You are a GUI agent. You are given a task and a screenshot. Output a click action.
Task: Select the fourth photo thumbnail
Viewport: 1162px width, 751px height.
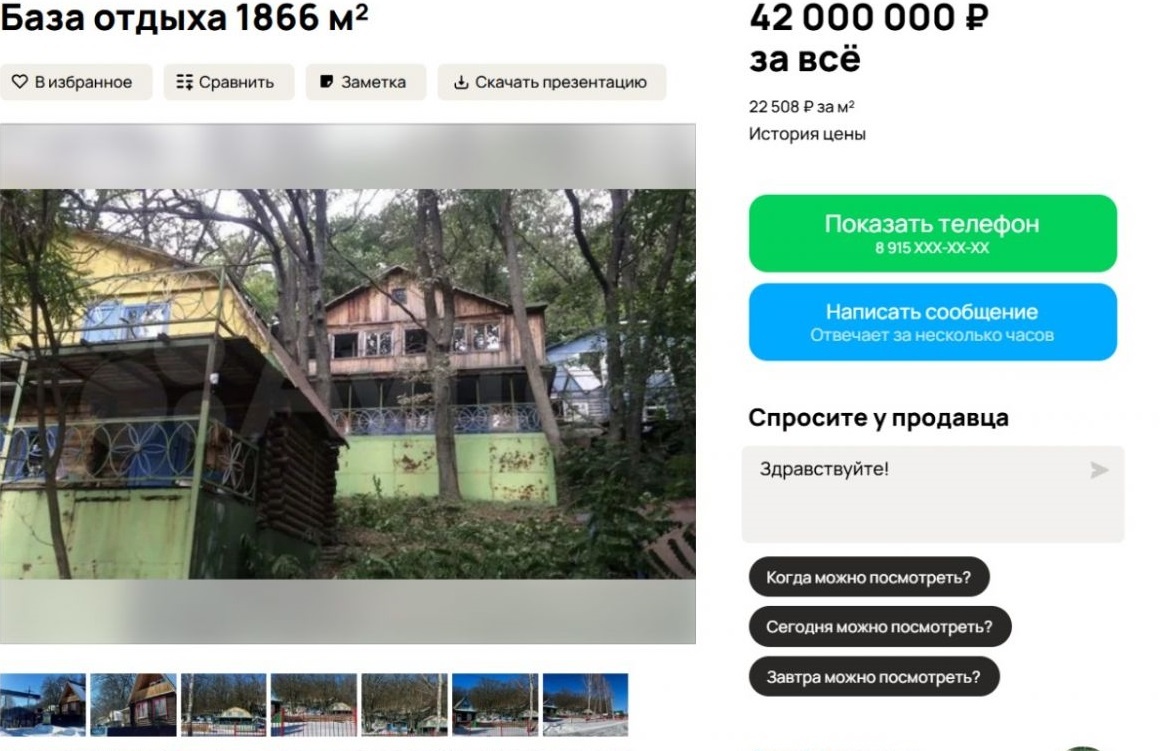314,704
